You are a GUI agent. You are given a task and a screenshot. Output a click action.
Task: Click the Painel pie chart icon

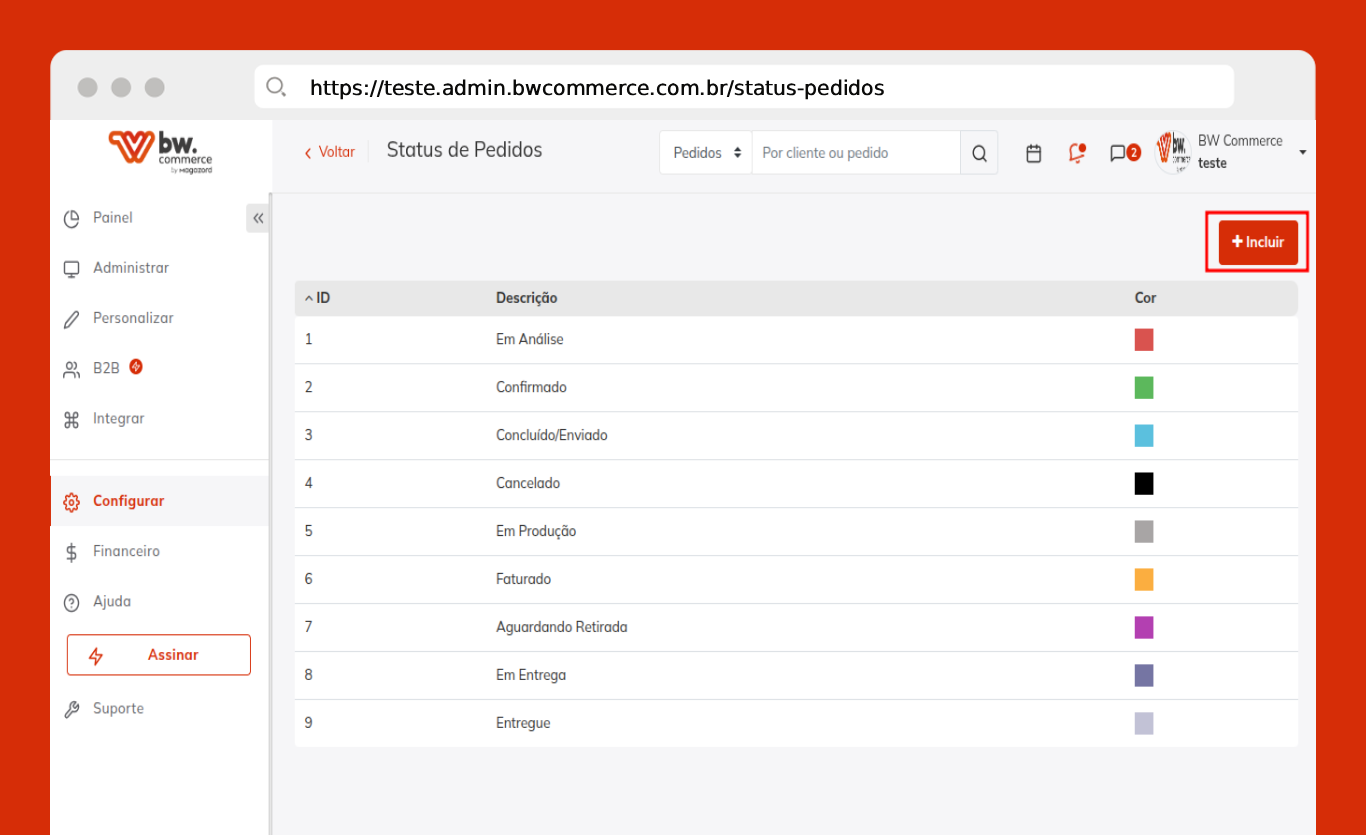(71, 218)
